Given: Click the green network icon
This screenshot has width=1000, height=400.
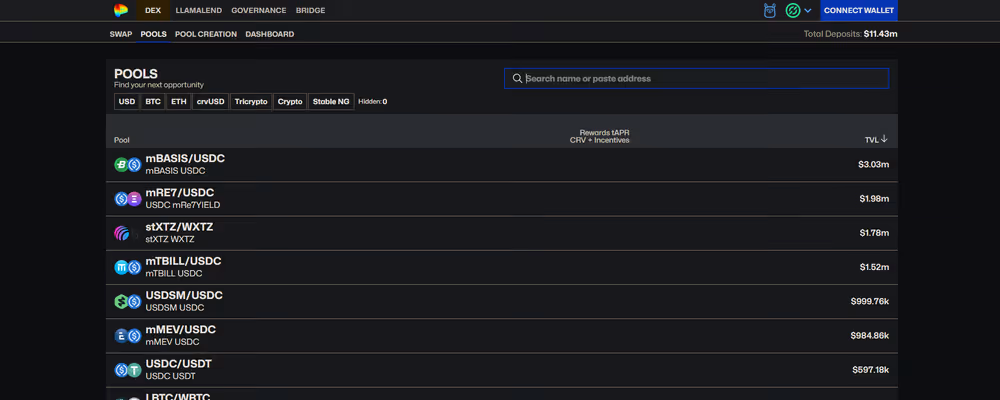Looking at the screenshot, I should point(793,10).
